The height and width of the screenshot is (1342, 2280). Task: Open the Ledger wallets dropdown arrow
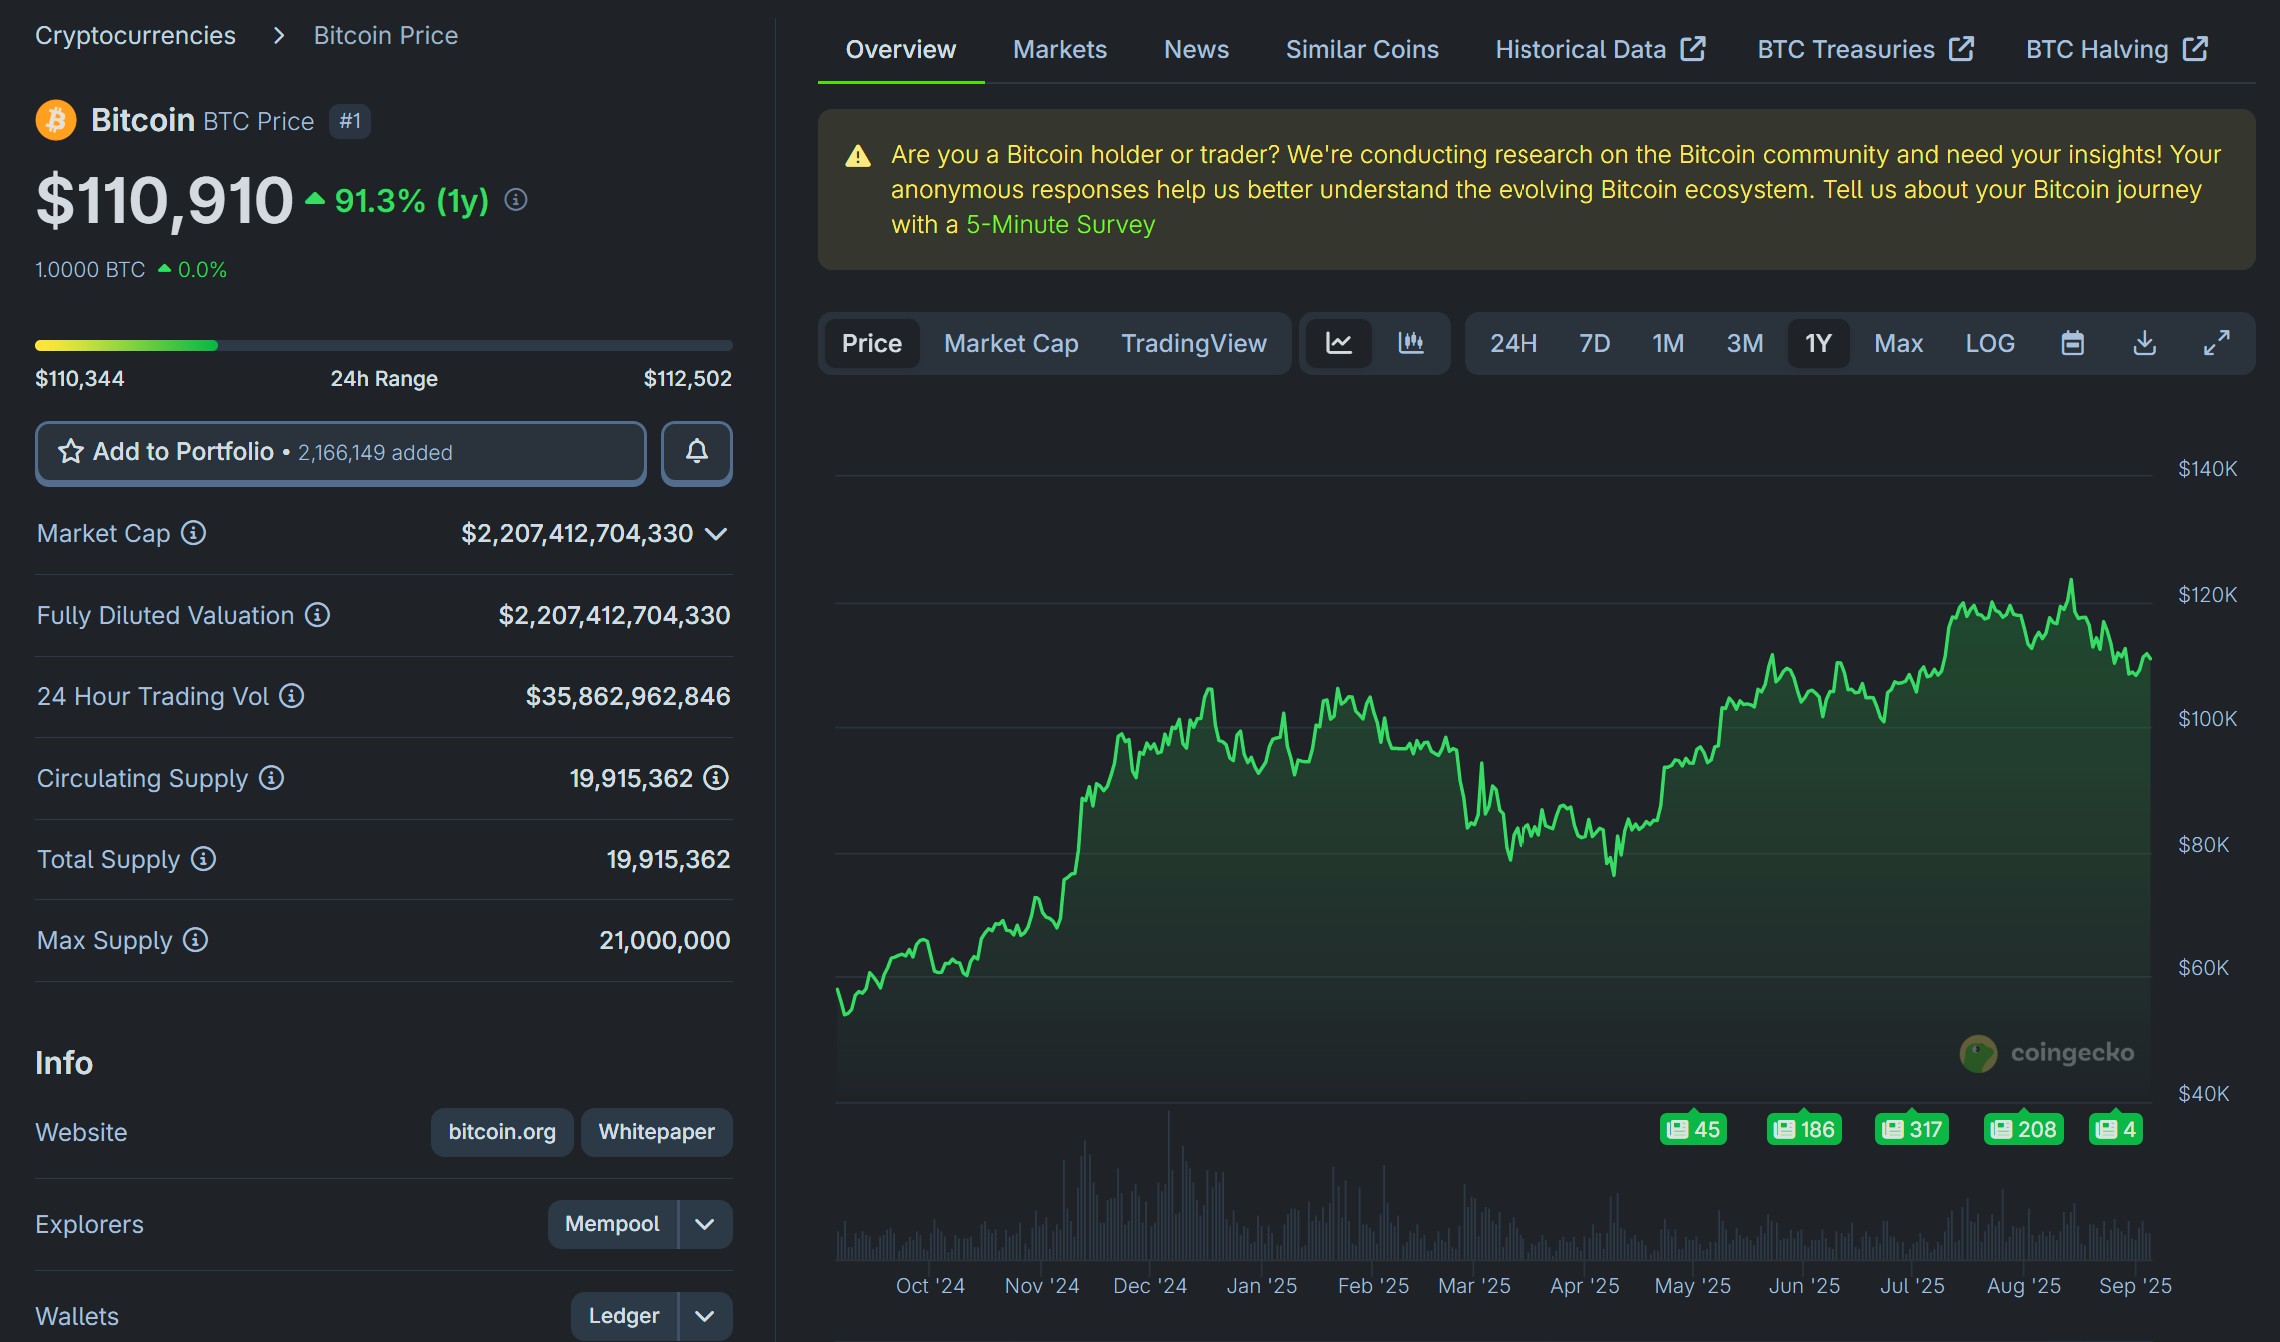click(705, 1316)
